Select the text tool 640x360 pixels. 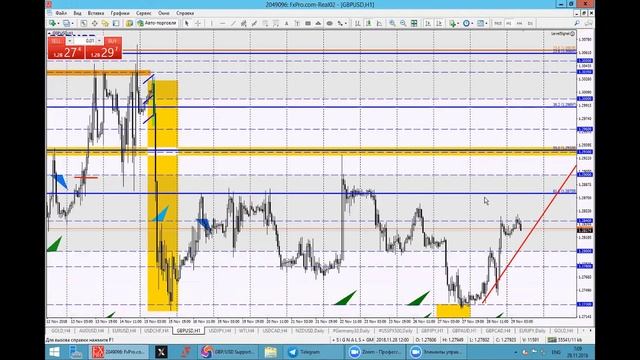[287, 23]
